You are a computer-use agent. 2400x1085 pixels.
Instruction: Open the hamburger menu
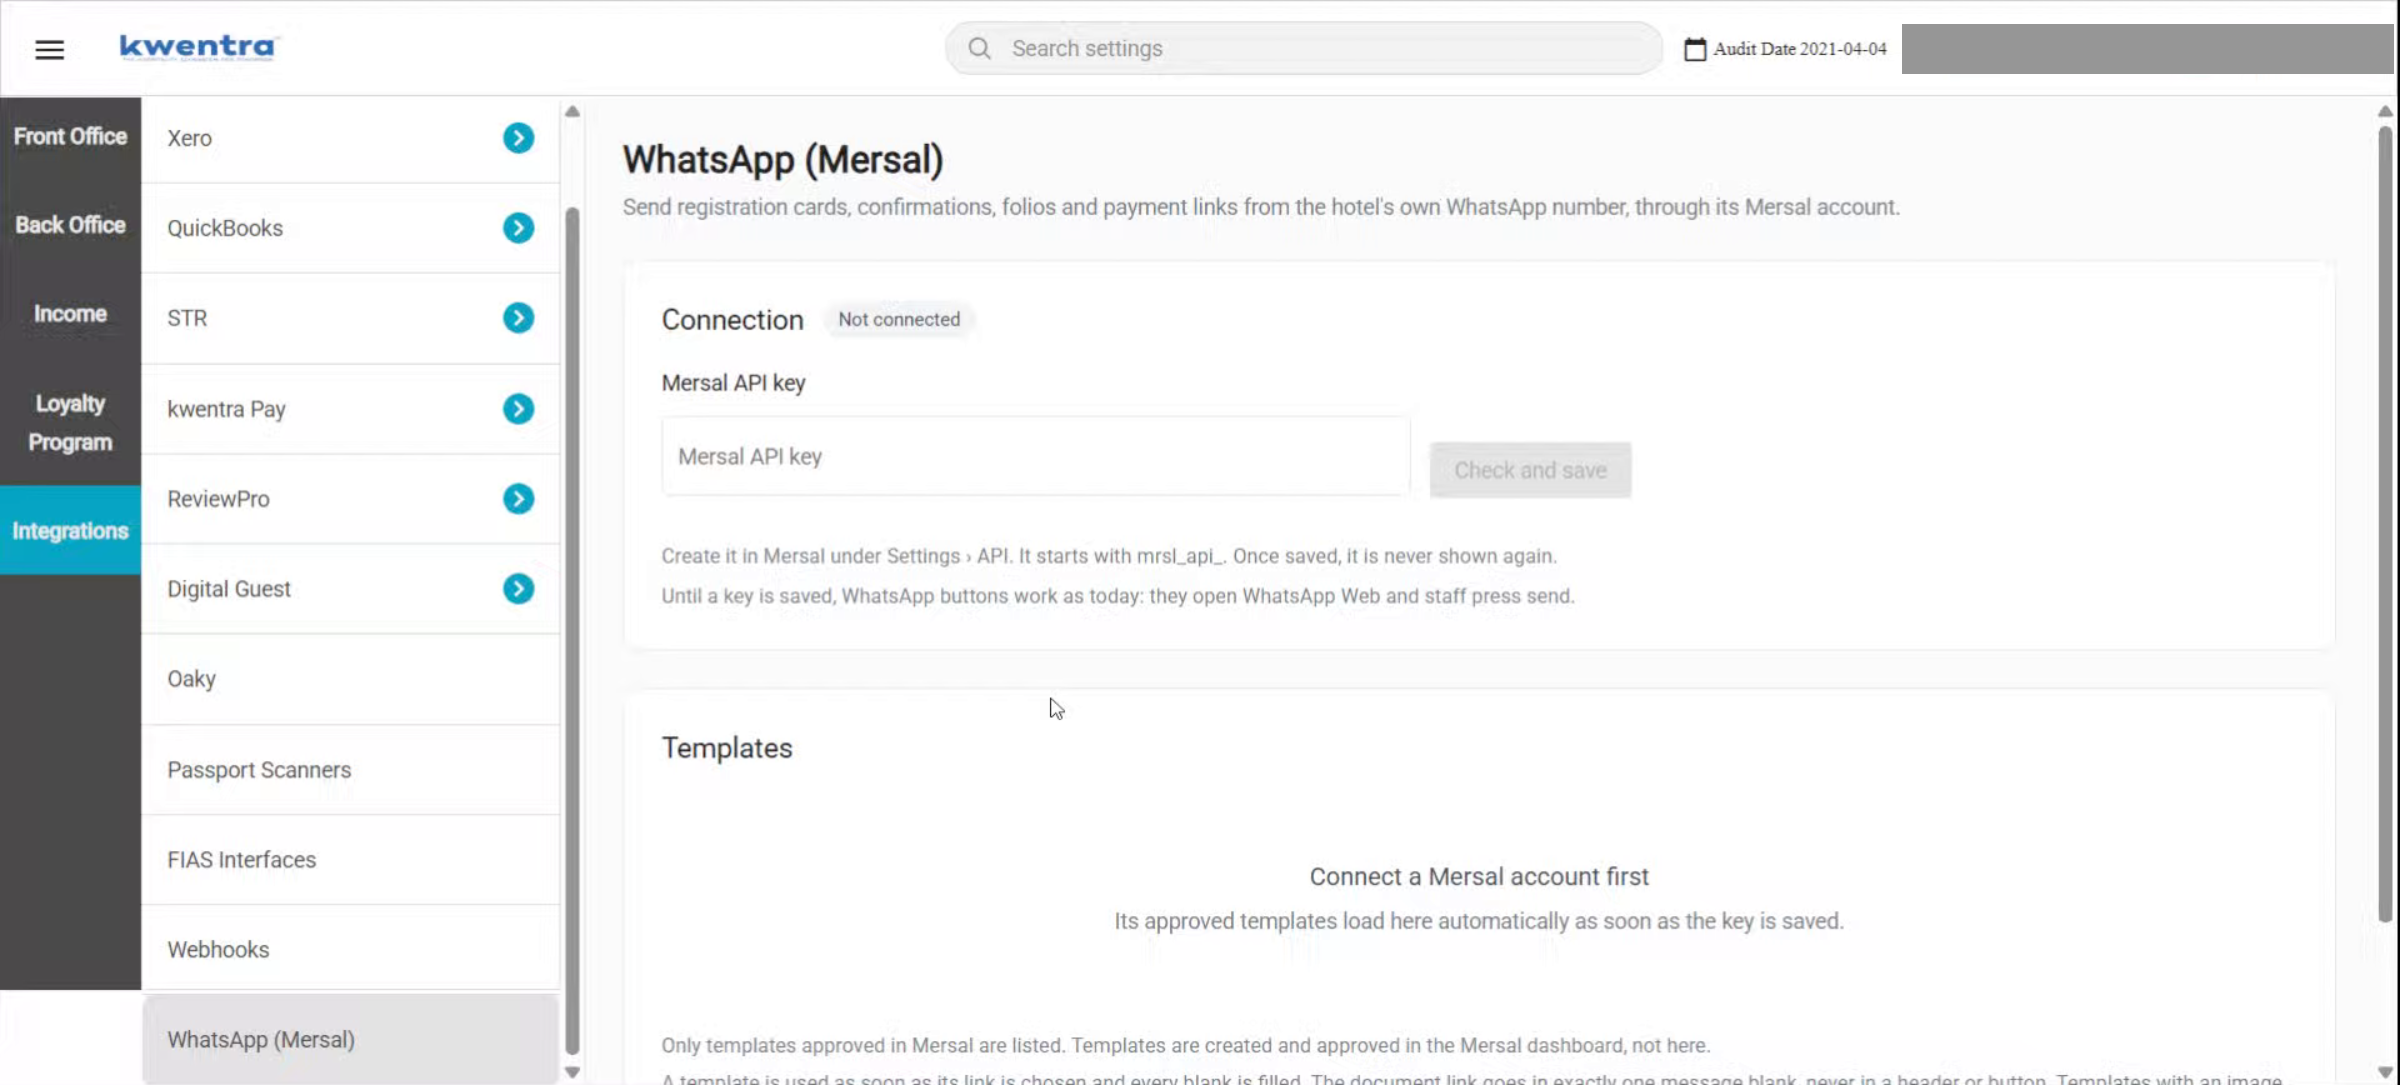tap(49, 49)
